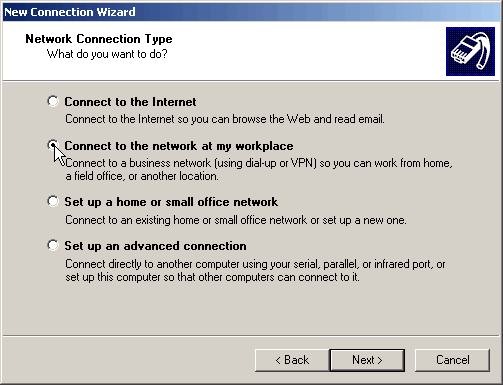Click bold 'Connect to the network at my workplace' label

(179, 146)
